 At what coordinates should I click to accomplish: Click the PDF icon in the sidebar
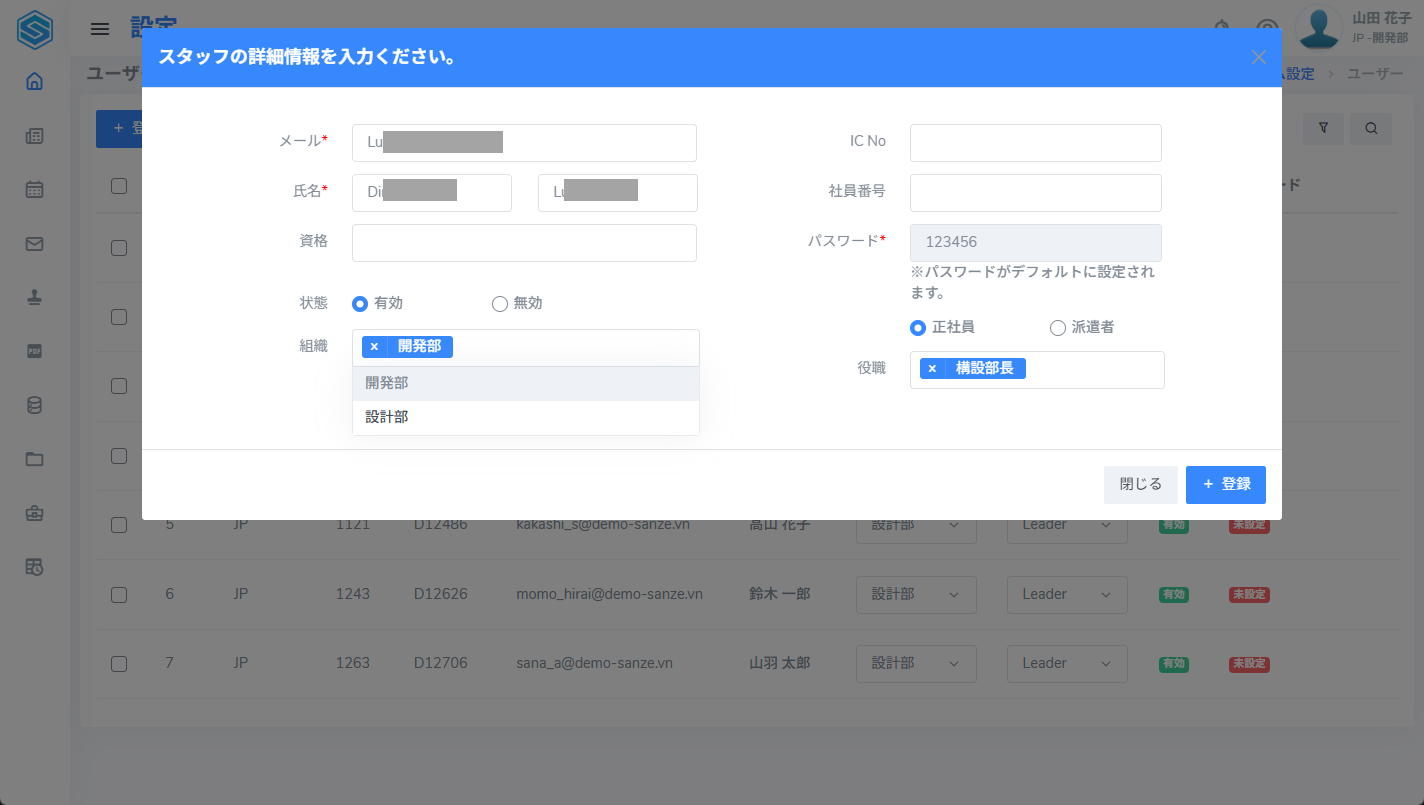(34, 351)
